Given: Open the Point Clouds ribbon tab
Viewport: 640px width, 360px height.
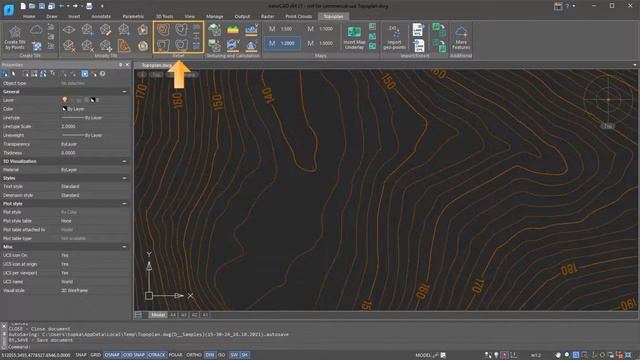Looking at the screenshot, I should click(x=298, y=16).
